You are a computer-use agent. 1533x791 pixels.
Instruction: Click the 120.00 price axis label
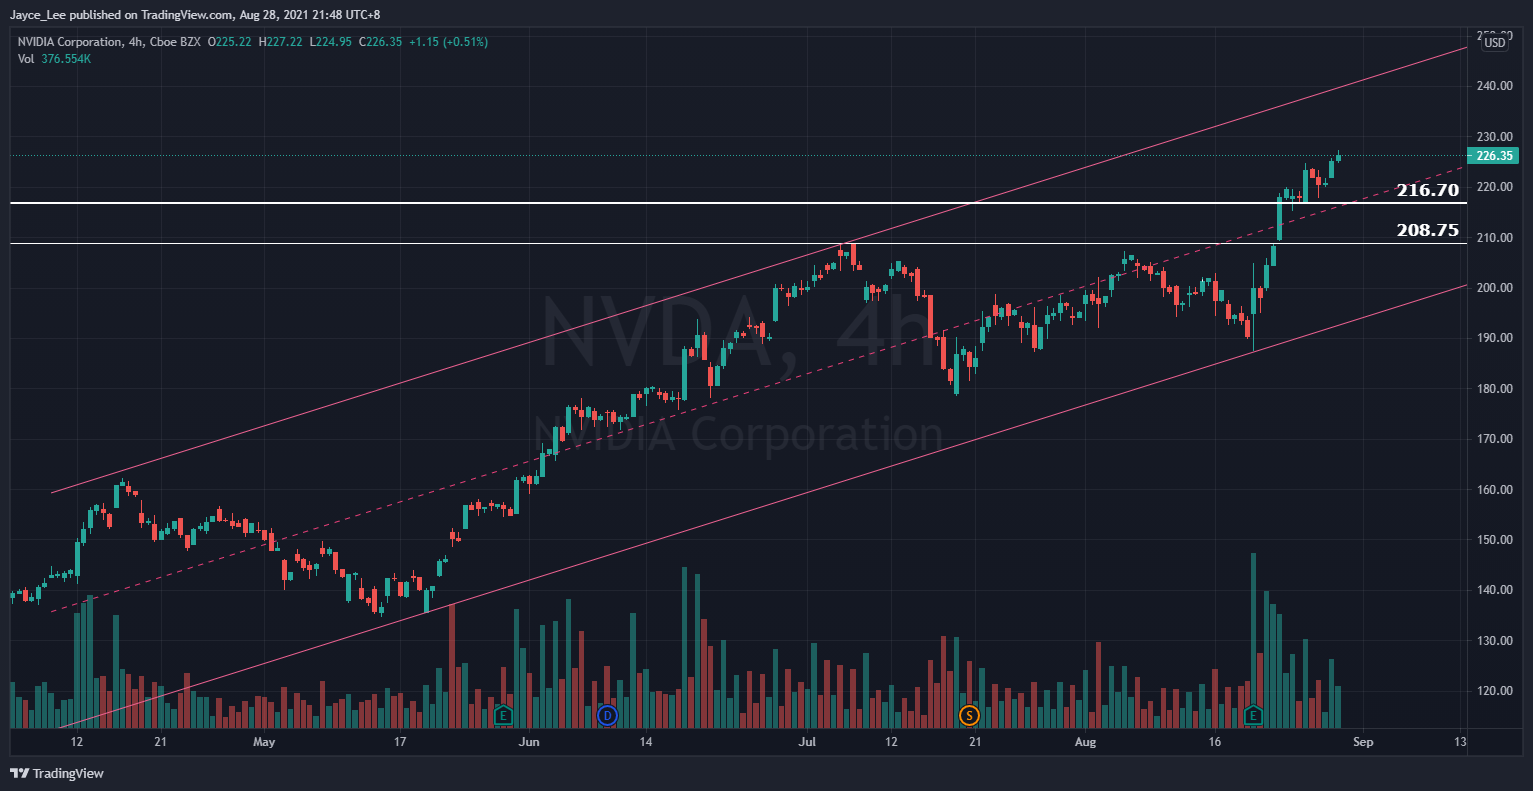1494,691
